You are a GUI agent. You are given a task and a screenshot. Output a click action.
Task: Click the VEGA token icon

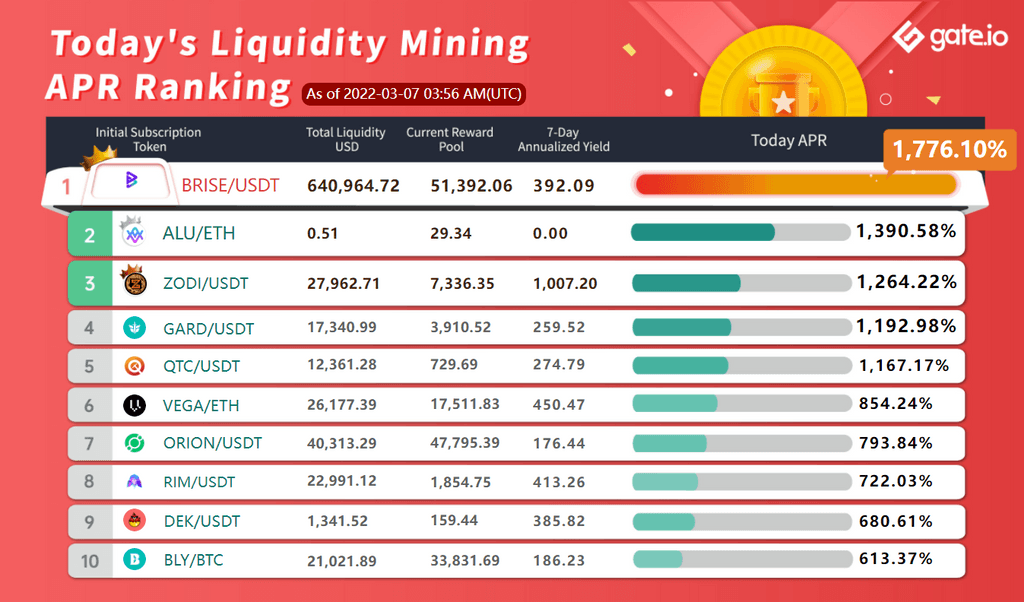pyautogui.click(x=133, y=405)
